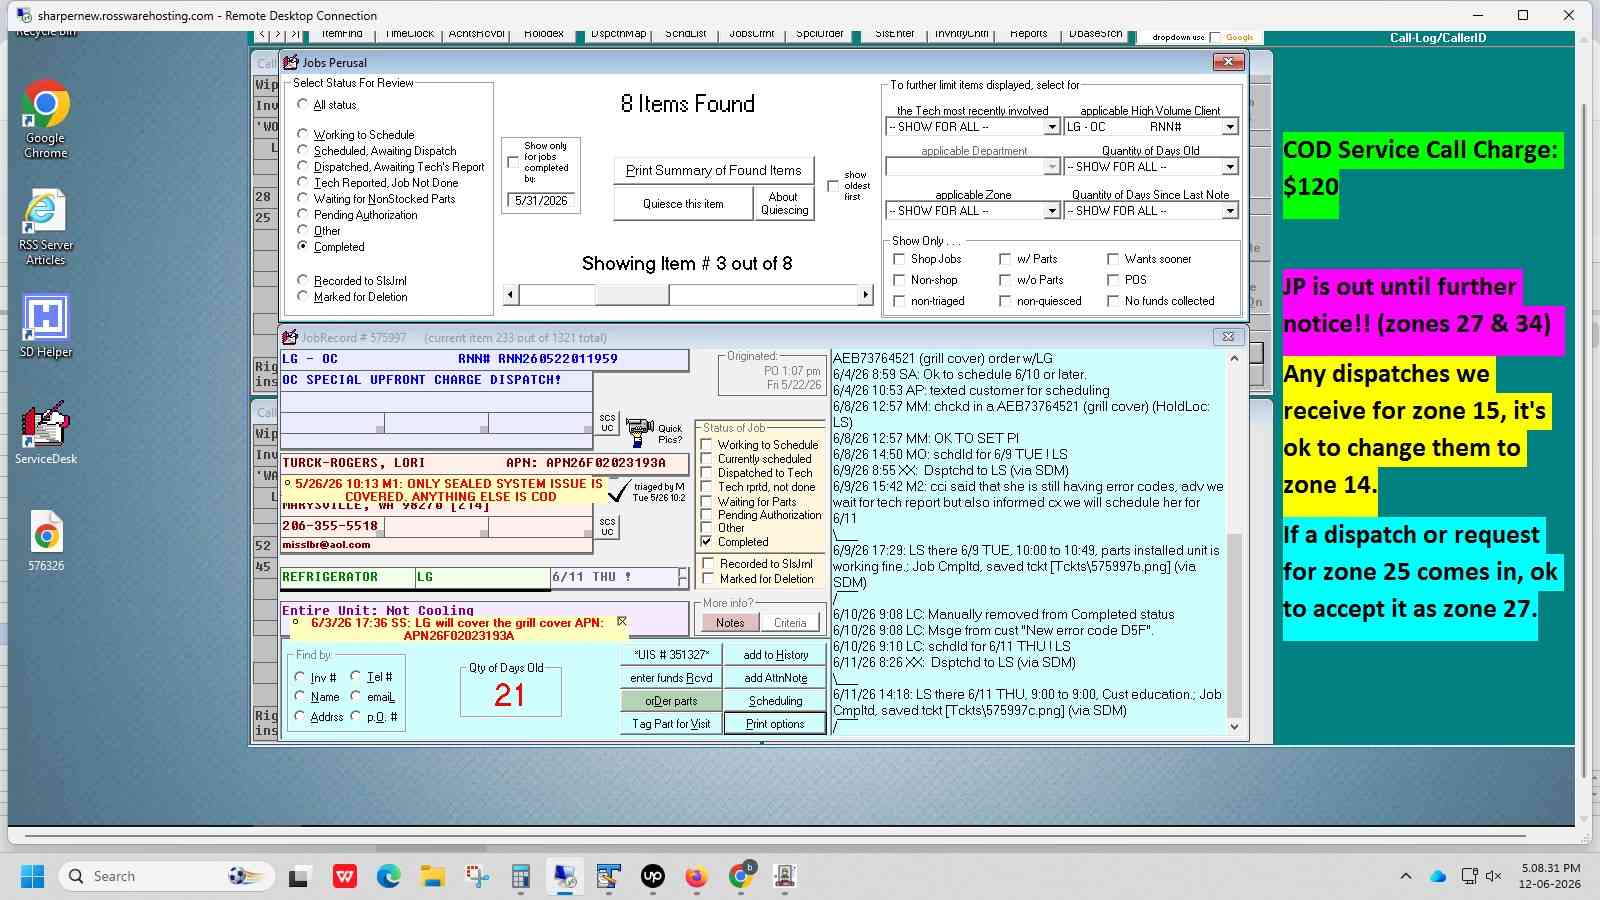Open Calculator from the taskbar

click(x=520, y=877)
